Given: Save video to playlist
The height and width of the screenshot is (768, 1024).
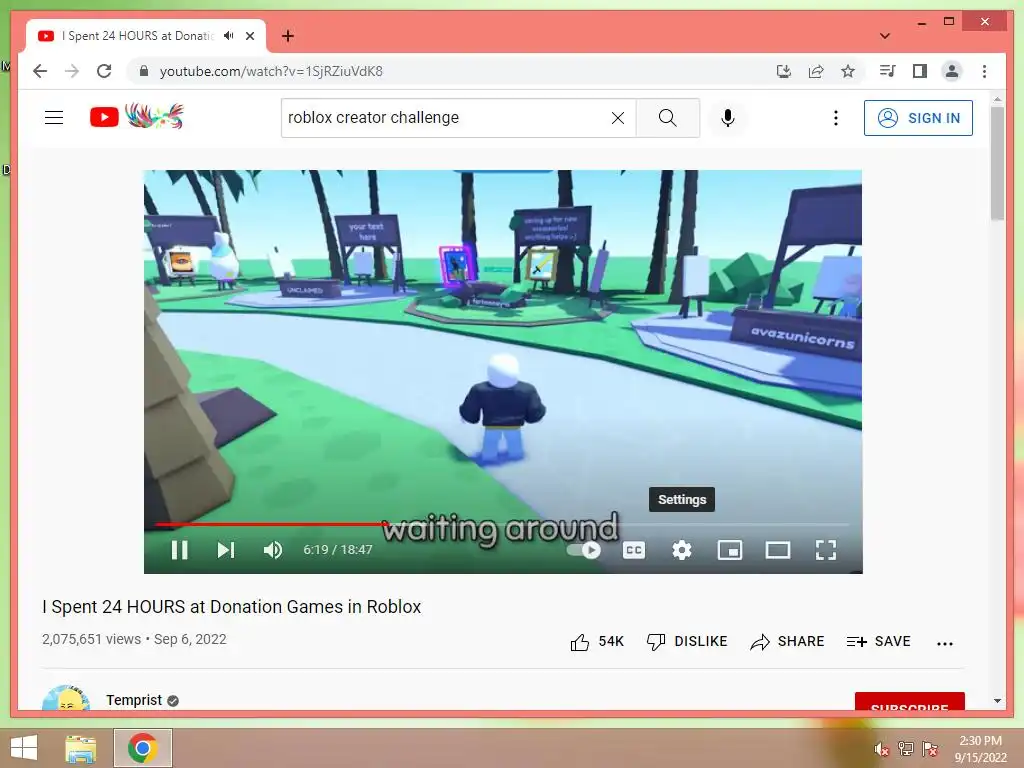Looking at the screenshot, I should pos(878,642).
